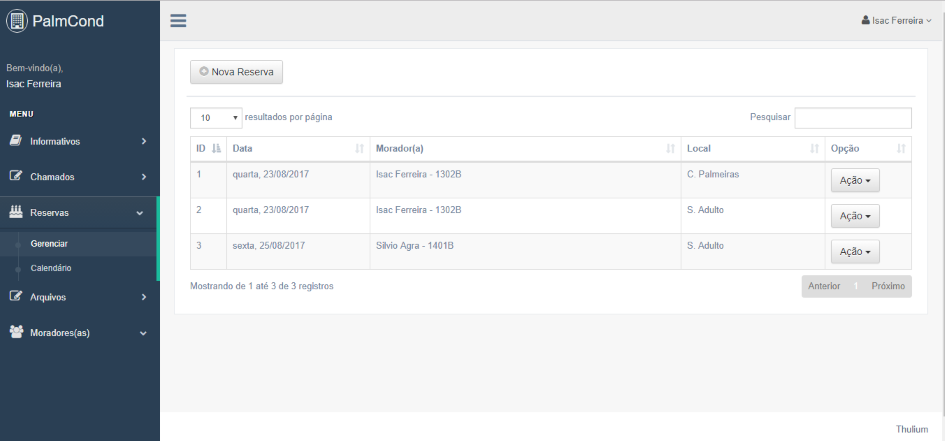Image resolution: width=945 pixels, height=441 pixels.
Task: Open Ação dropdown for reservation ID 2
Action: point(855,216)
